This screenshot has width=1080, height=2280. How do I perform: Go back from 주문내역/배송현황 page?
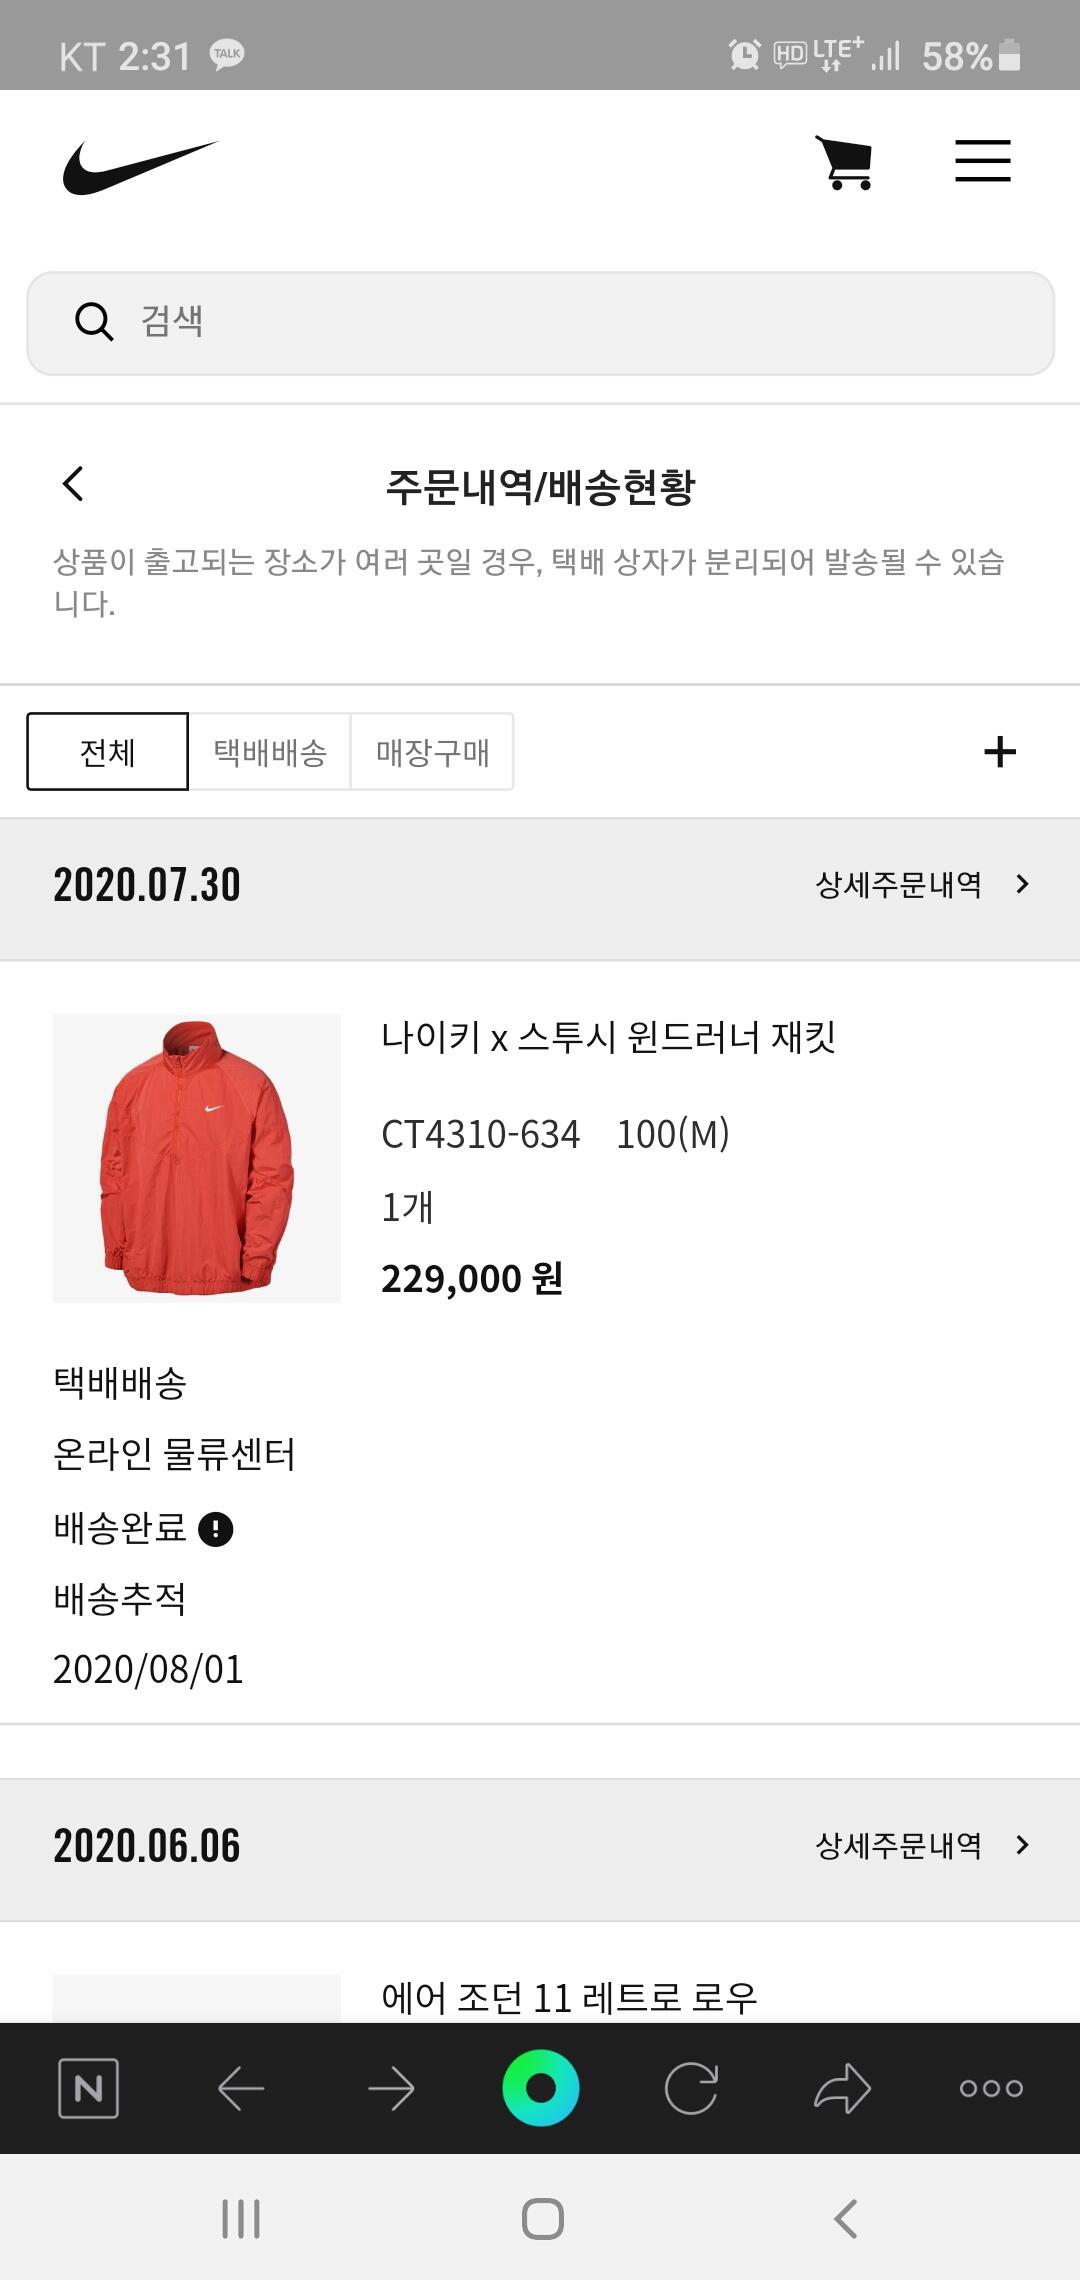(x=73, y=485)
